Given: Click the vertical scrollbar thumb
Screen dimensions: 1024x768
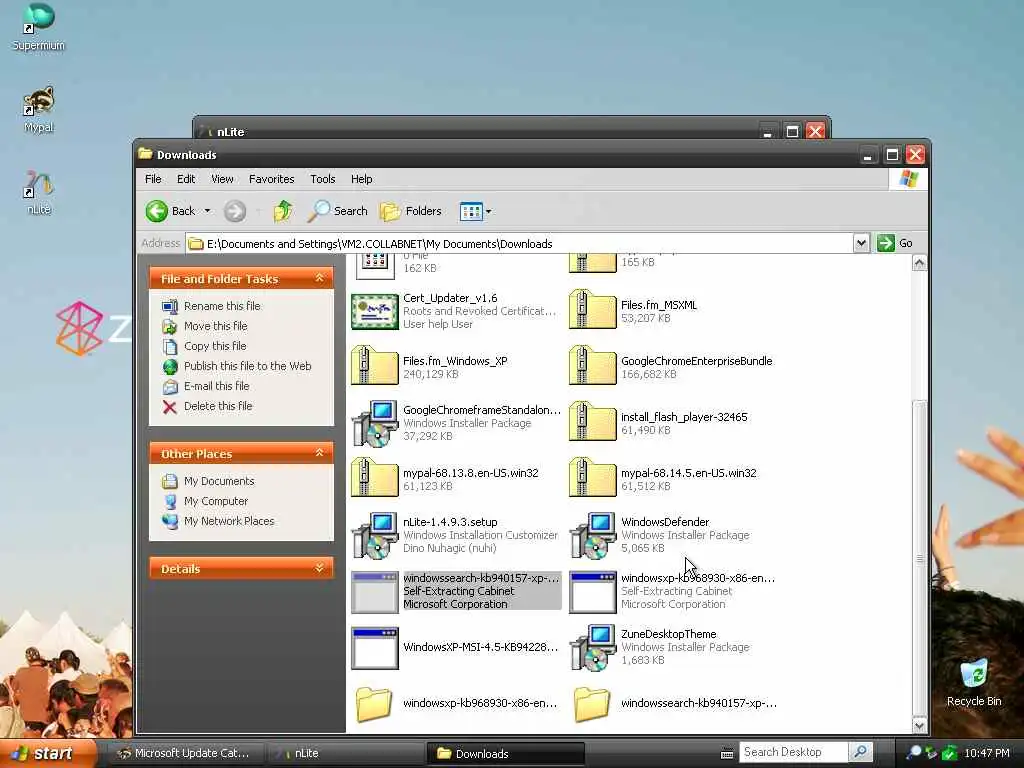Looking at the screenshot, I should pos(919,557).
